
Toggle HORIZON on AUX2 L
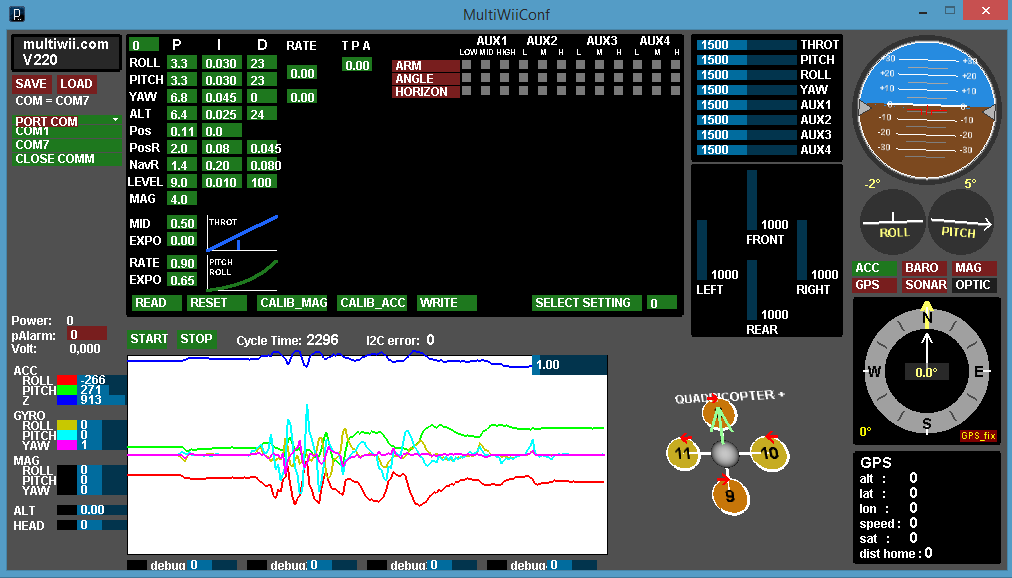tap(523, 90)
